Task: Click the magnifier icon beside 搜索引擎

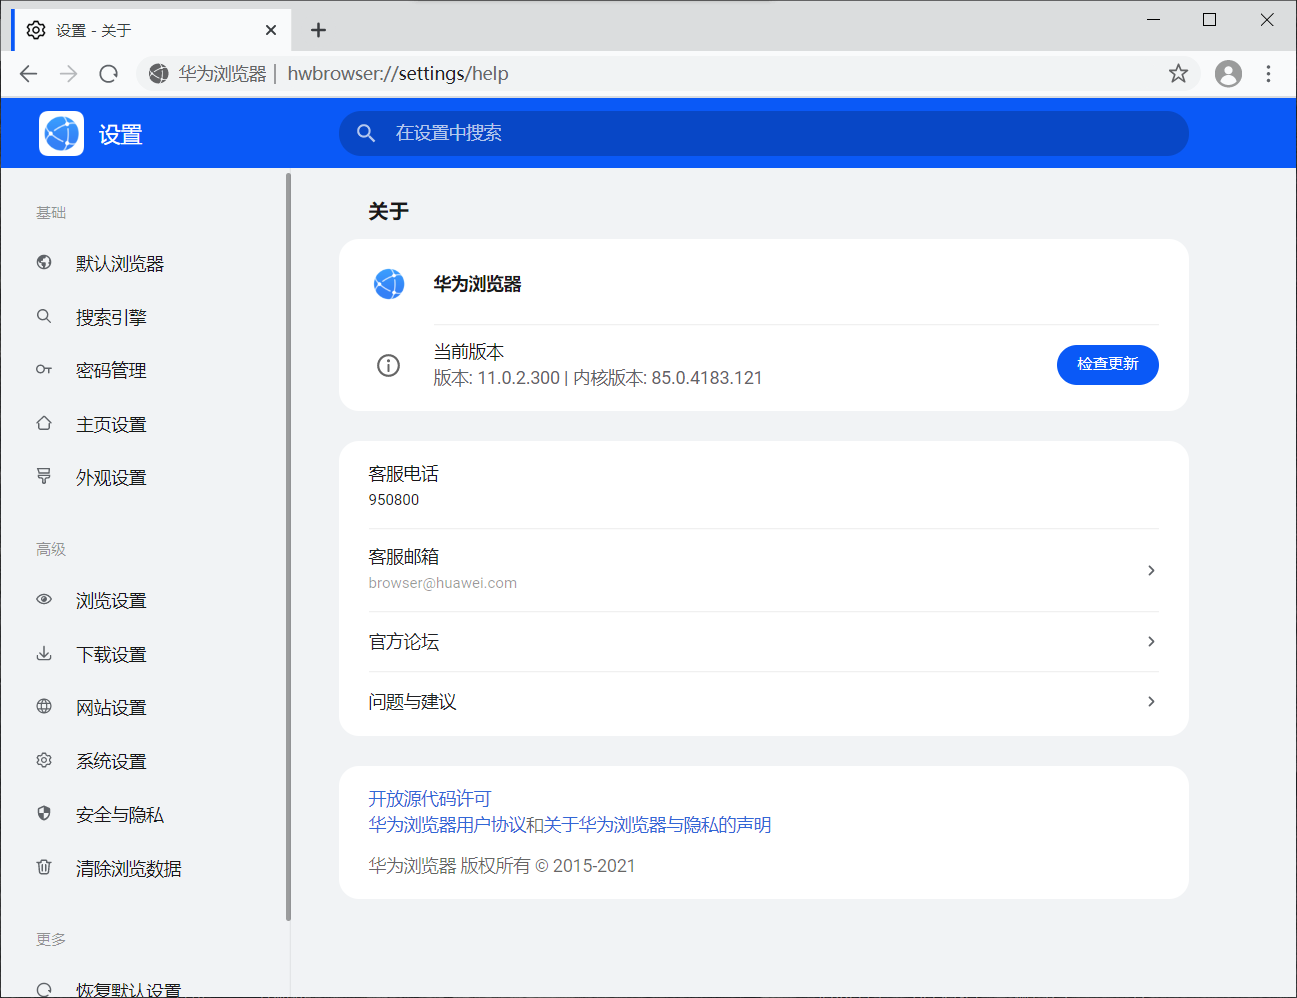Action: tap(44, 316)
